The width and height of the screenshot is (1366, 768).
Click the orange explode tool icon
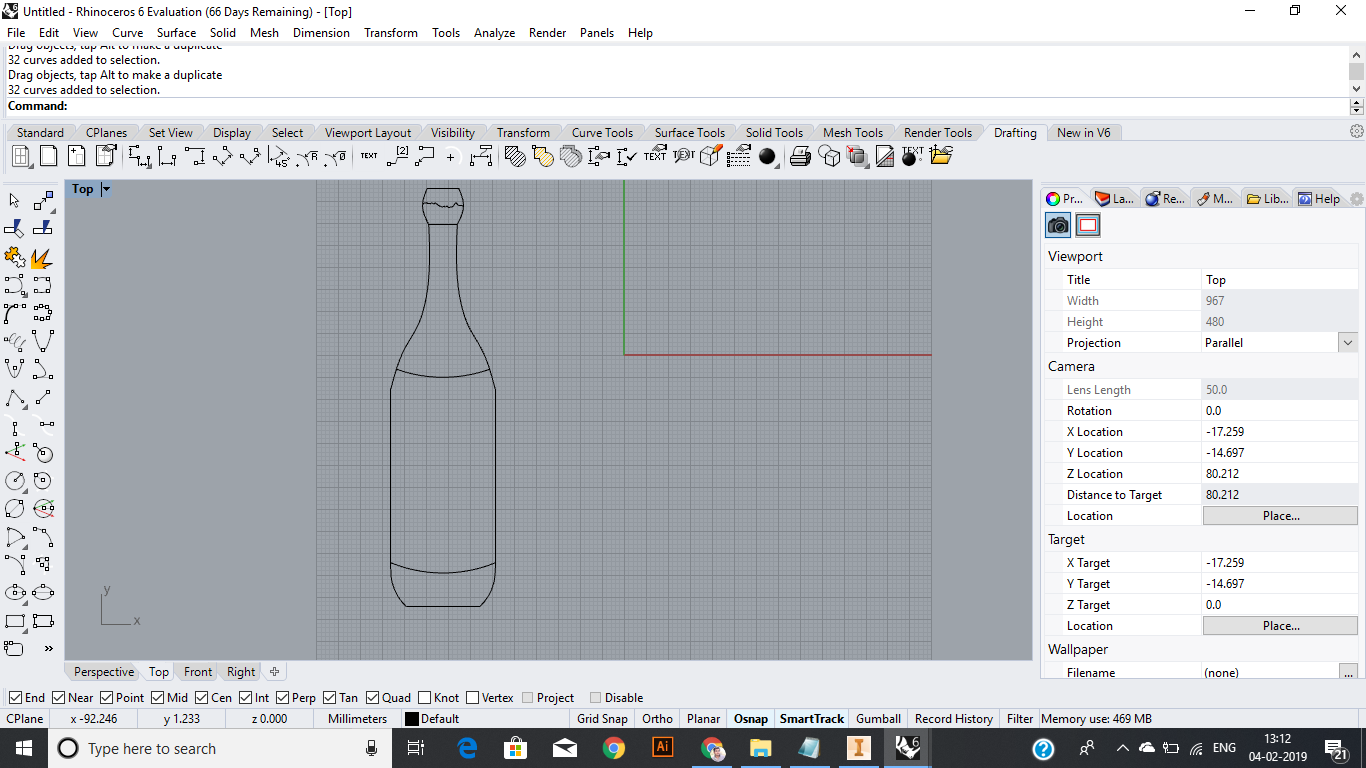pyautogui.click(x=42, y=259)
